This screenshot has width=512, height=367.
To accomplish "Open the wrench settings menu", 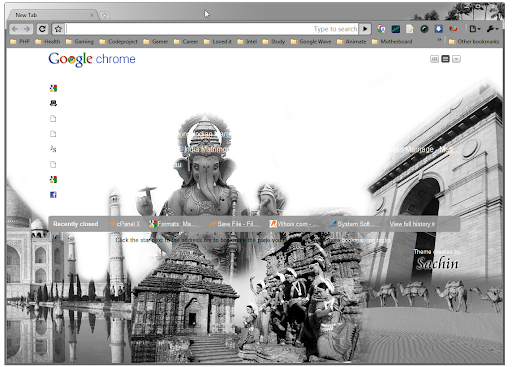I will pyautogui.click(x=492, y=29).
